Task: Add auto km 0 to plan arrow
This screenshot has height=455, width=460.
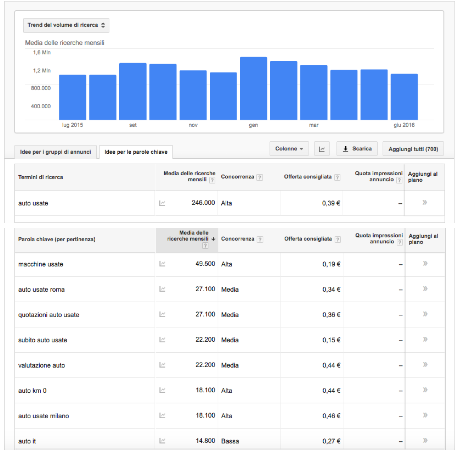Action: click(x=425, y=390)
